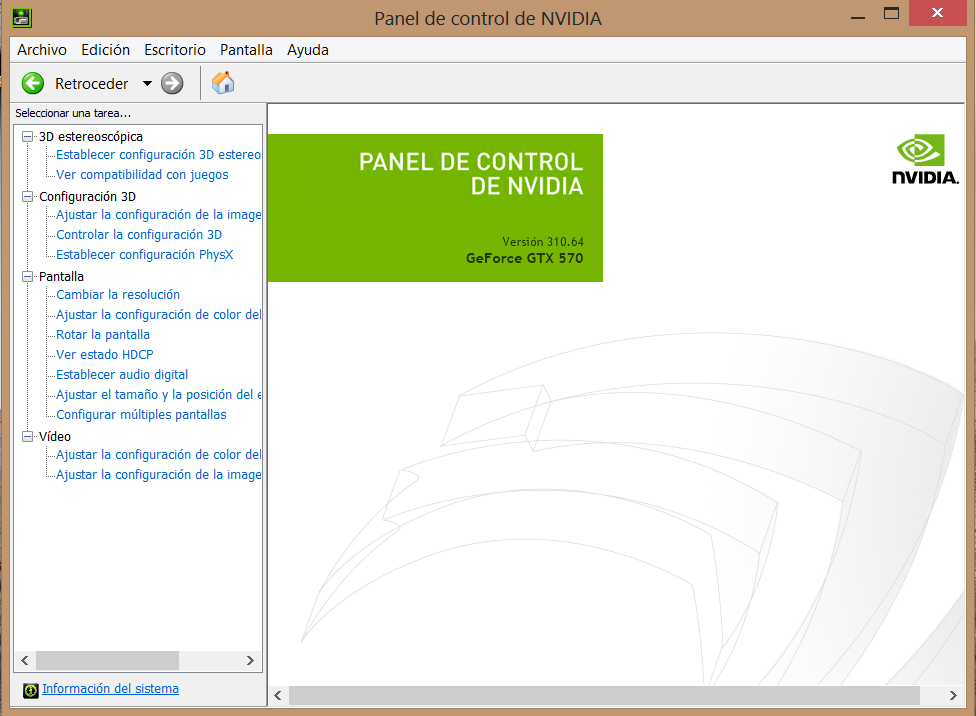Click task panel scrollbar left arrow
Image resolution: width=976 pixels, height=716 pixels.
[x=25, y=661]
